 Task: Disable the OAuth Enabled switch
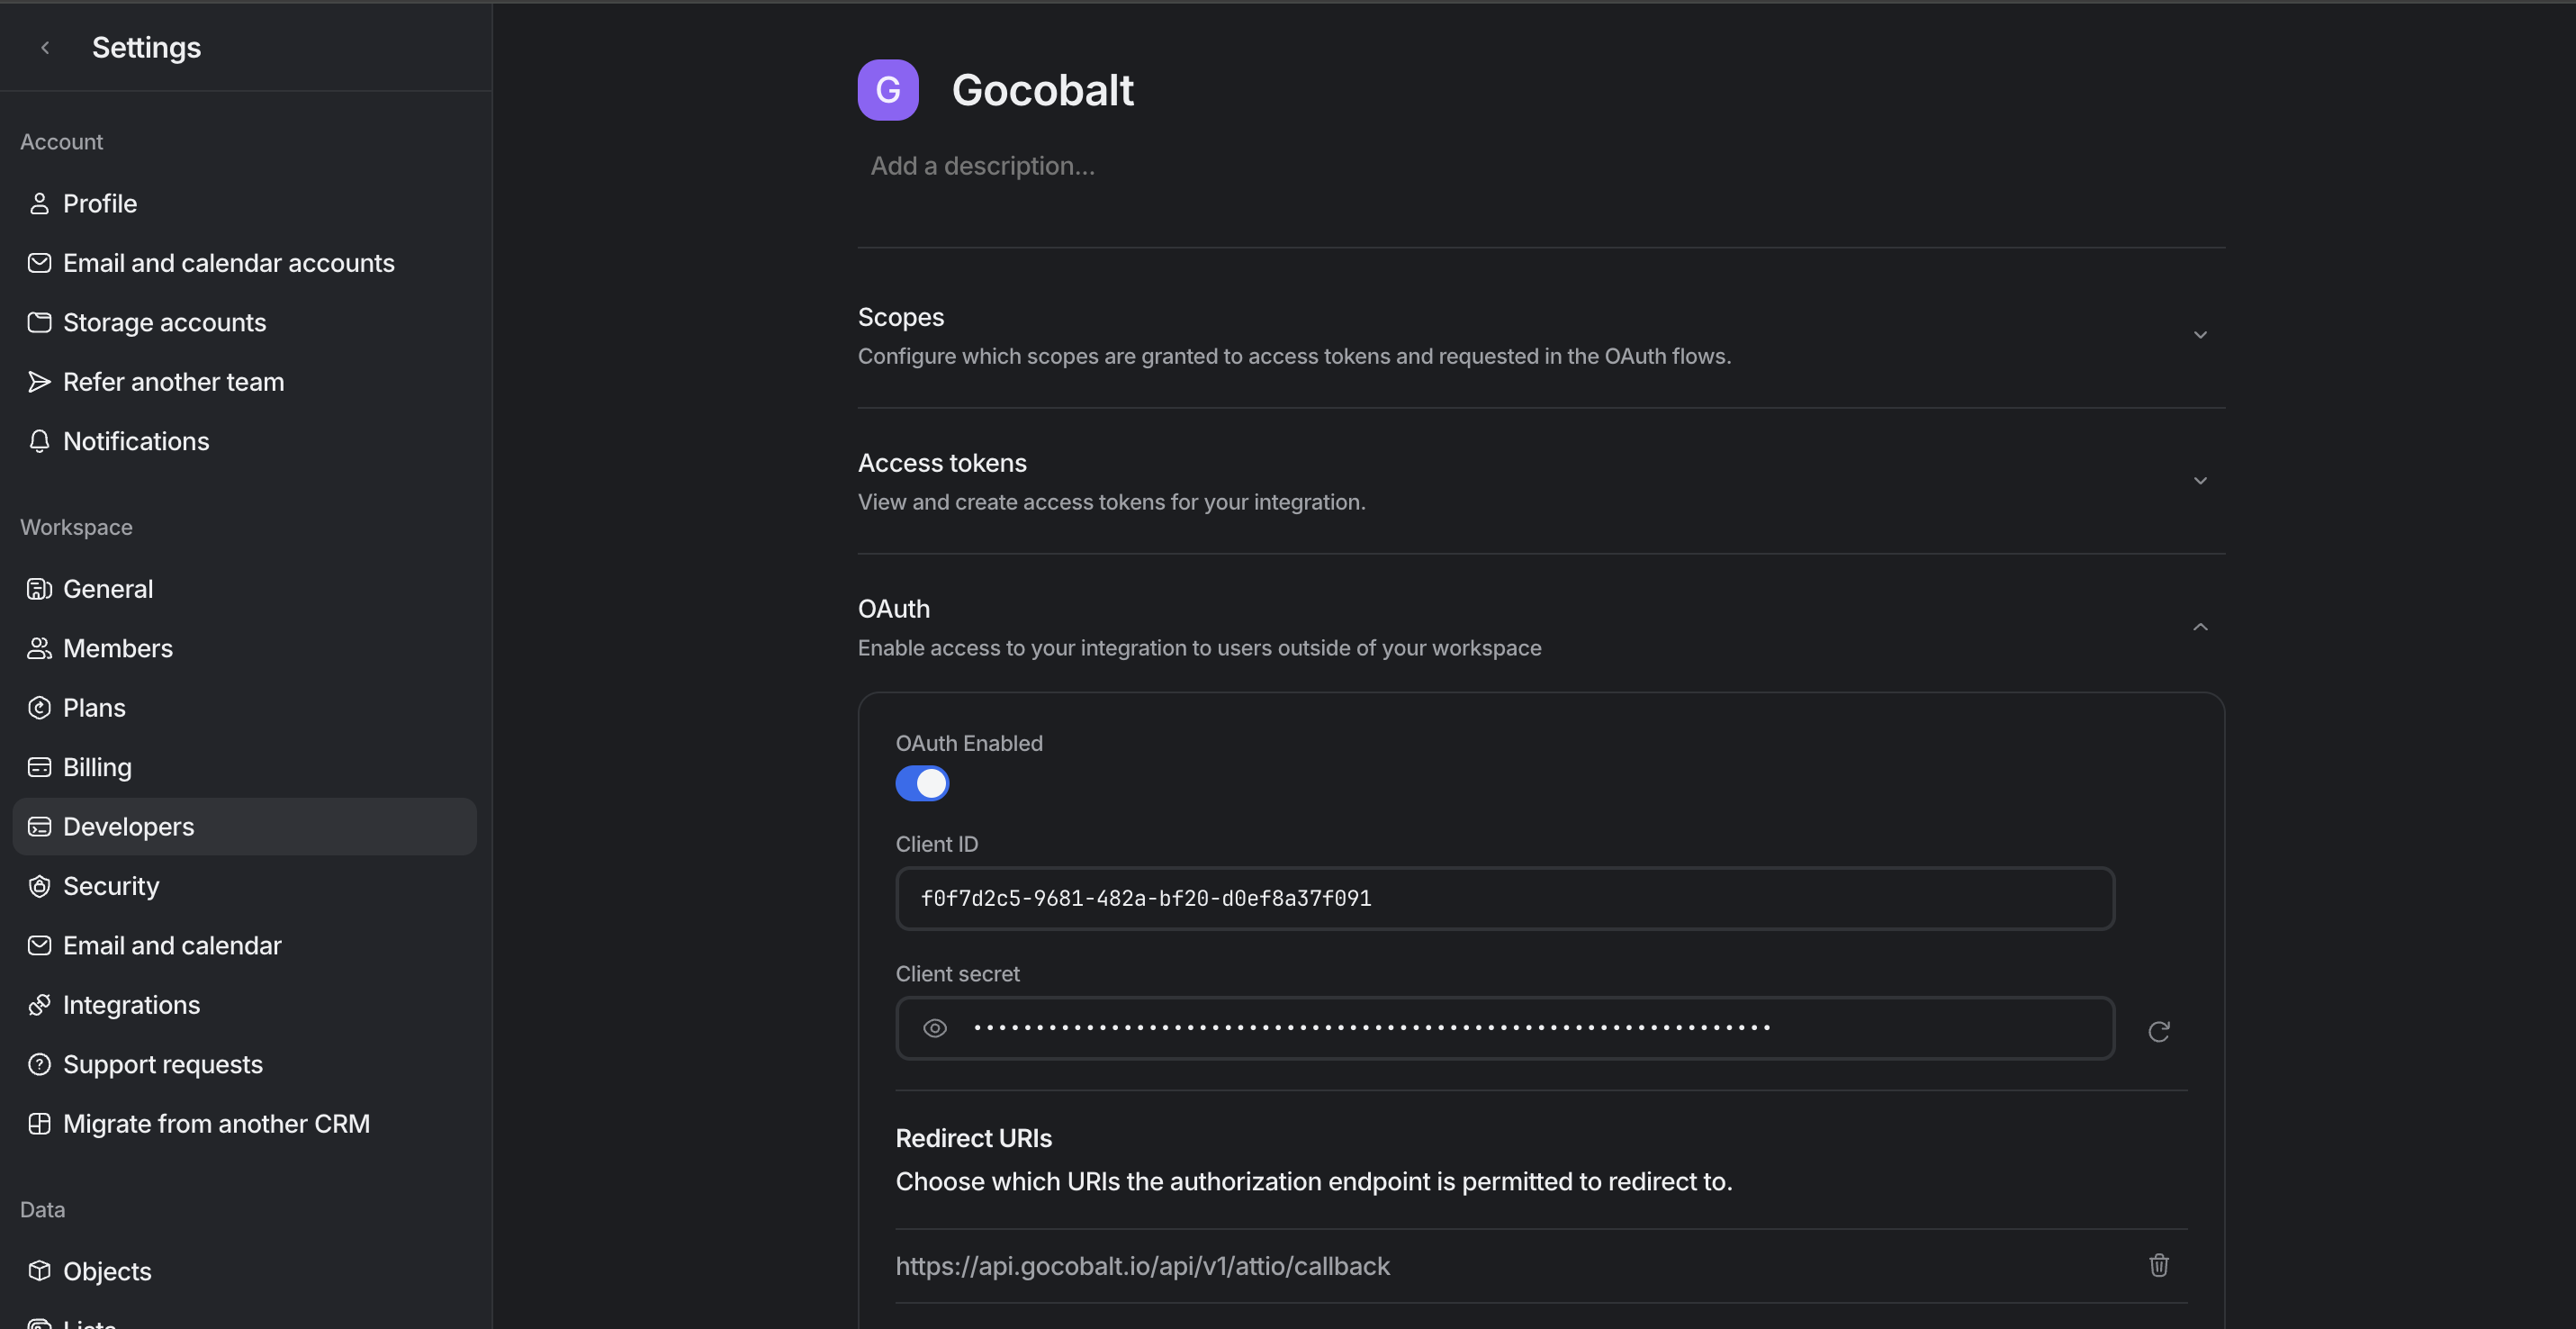[x=921, y=783]
